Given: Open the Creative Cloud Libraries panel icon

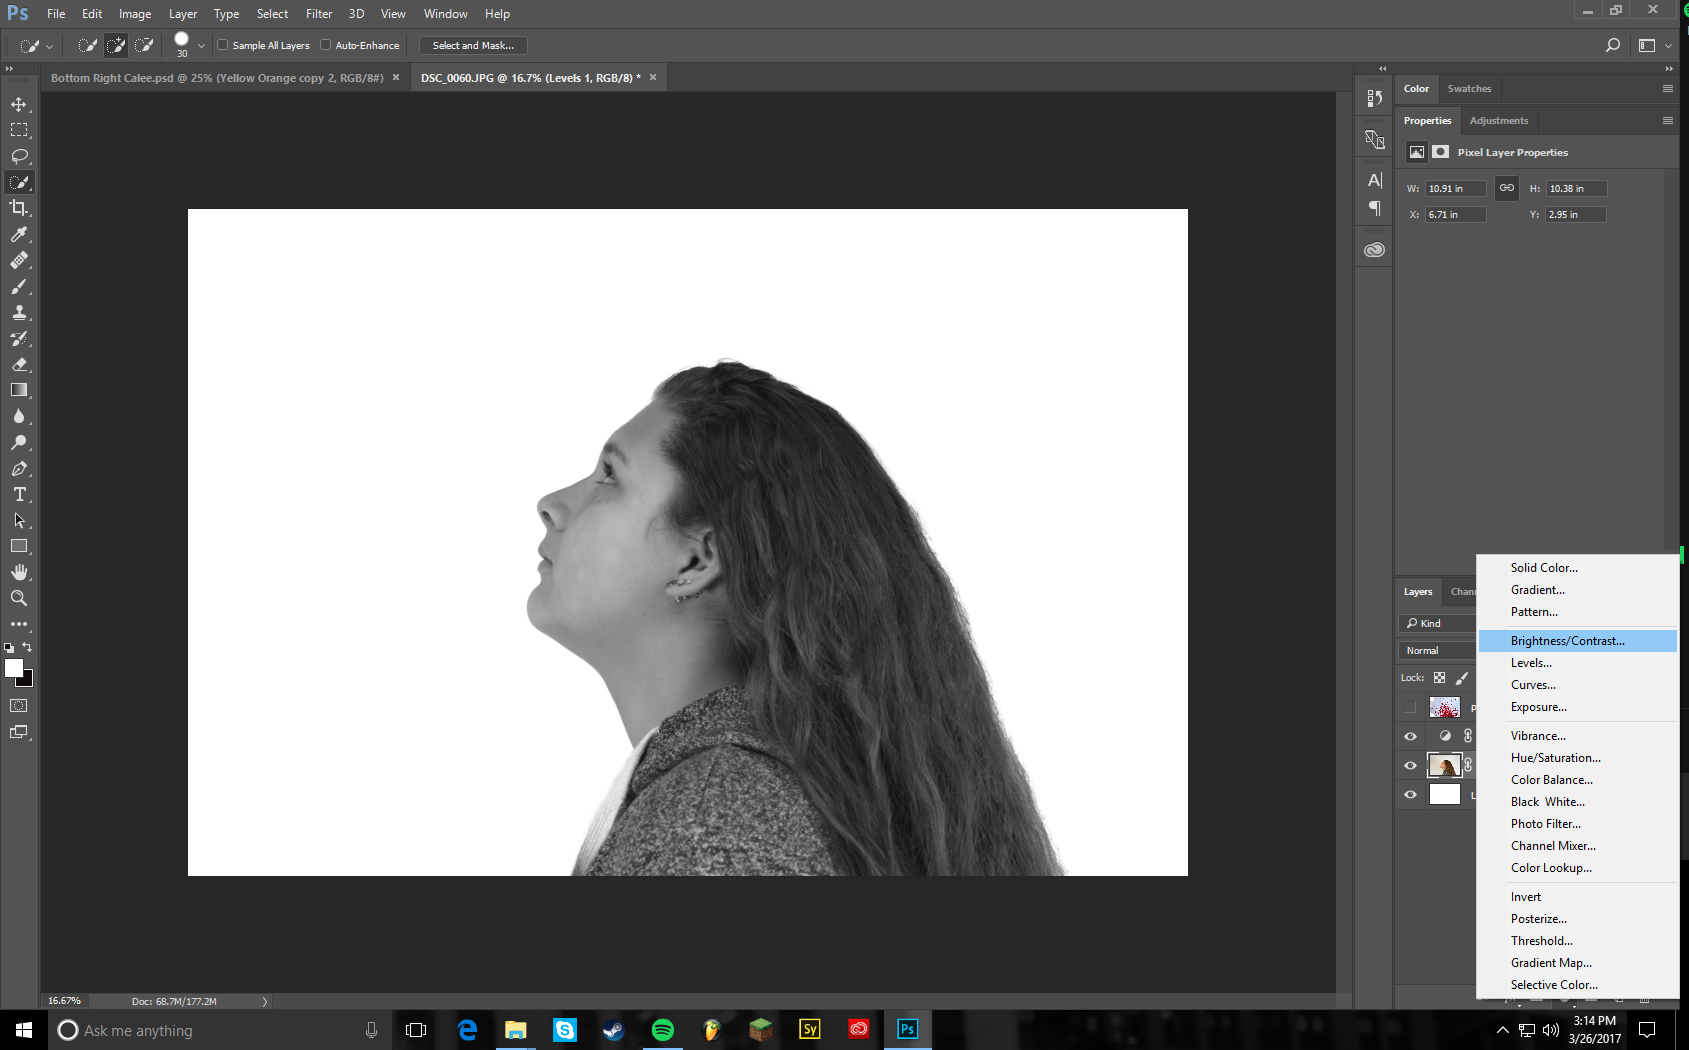Looking at the screenshot, I should point(1375,250).
